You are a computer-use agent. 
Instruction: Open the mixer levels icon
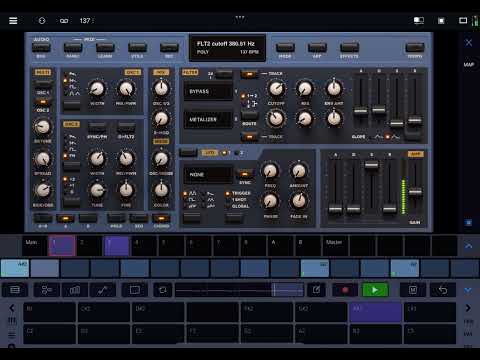tap(75, 290)
